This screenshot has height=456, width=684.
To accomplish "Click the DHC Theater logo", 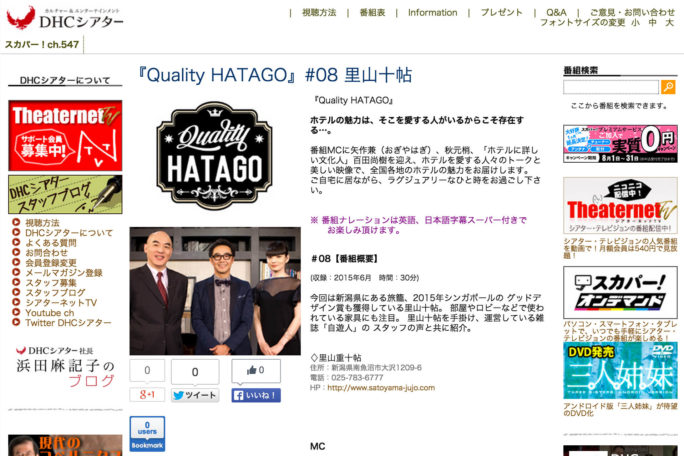I will [65, 18].
